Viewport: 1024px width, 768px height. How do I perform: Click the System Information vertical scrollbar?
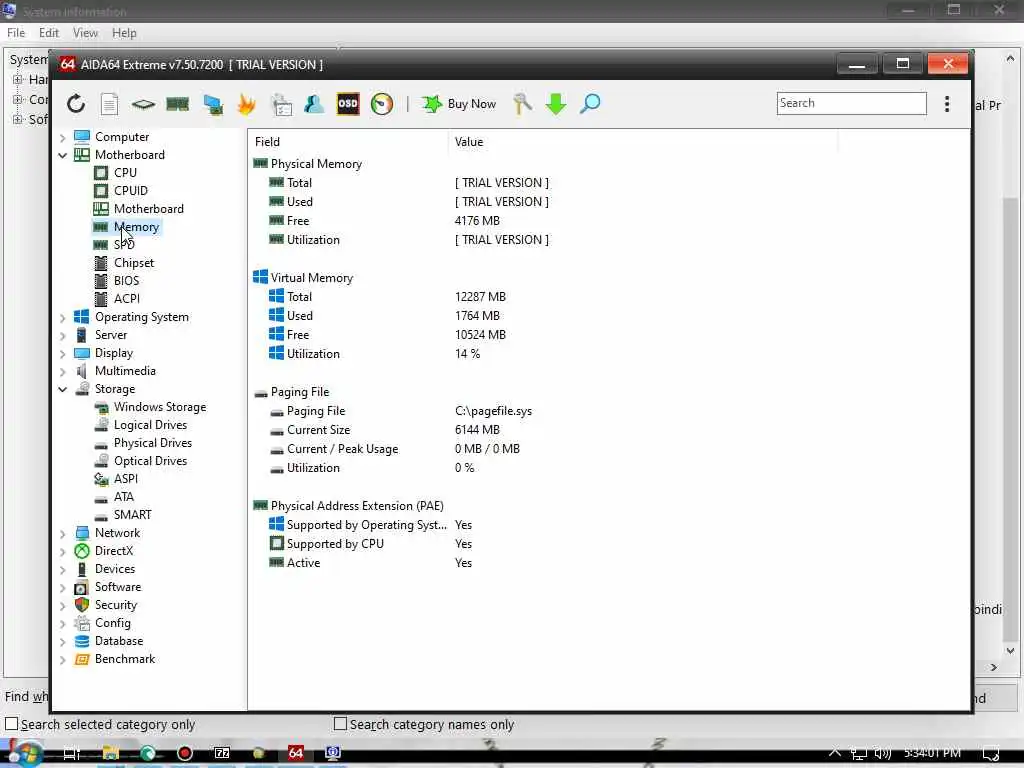(1010, 418)
